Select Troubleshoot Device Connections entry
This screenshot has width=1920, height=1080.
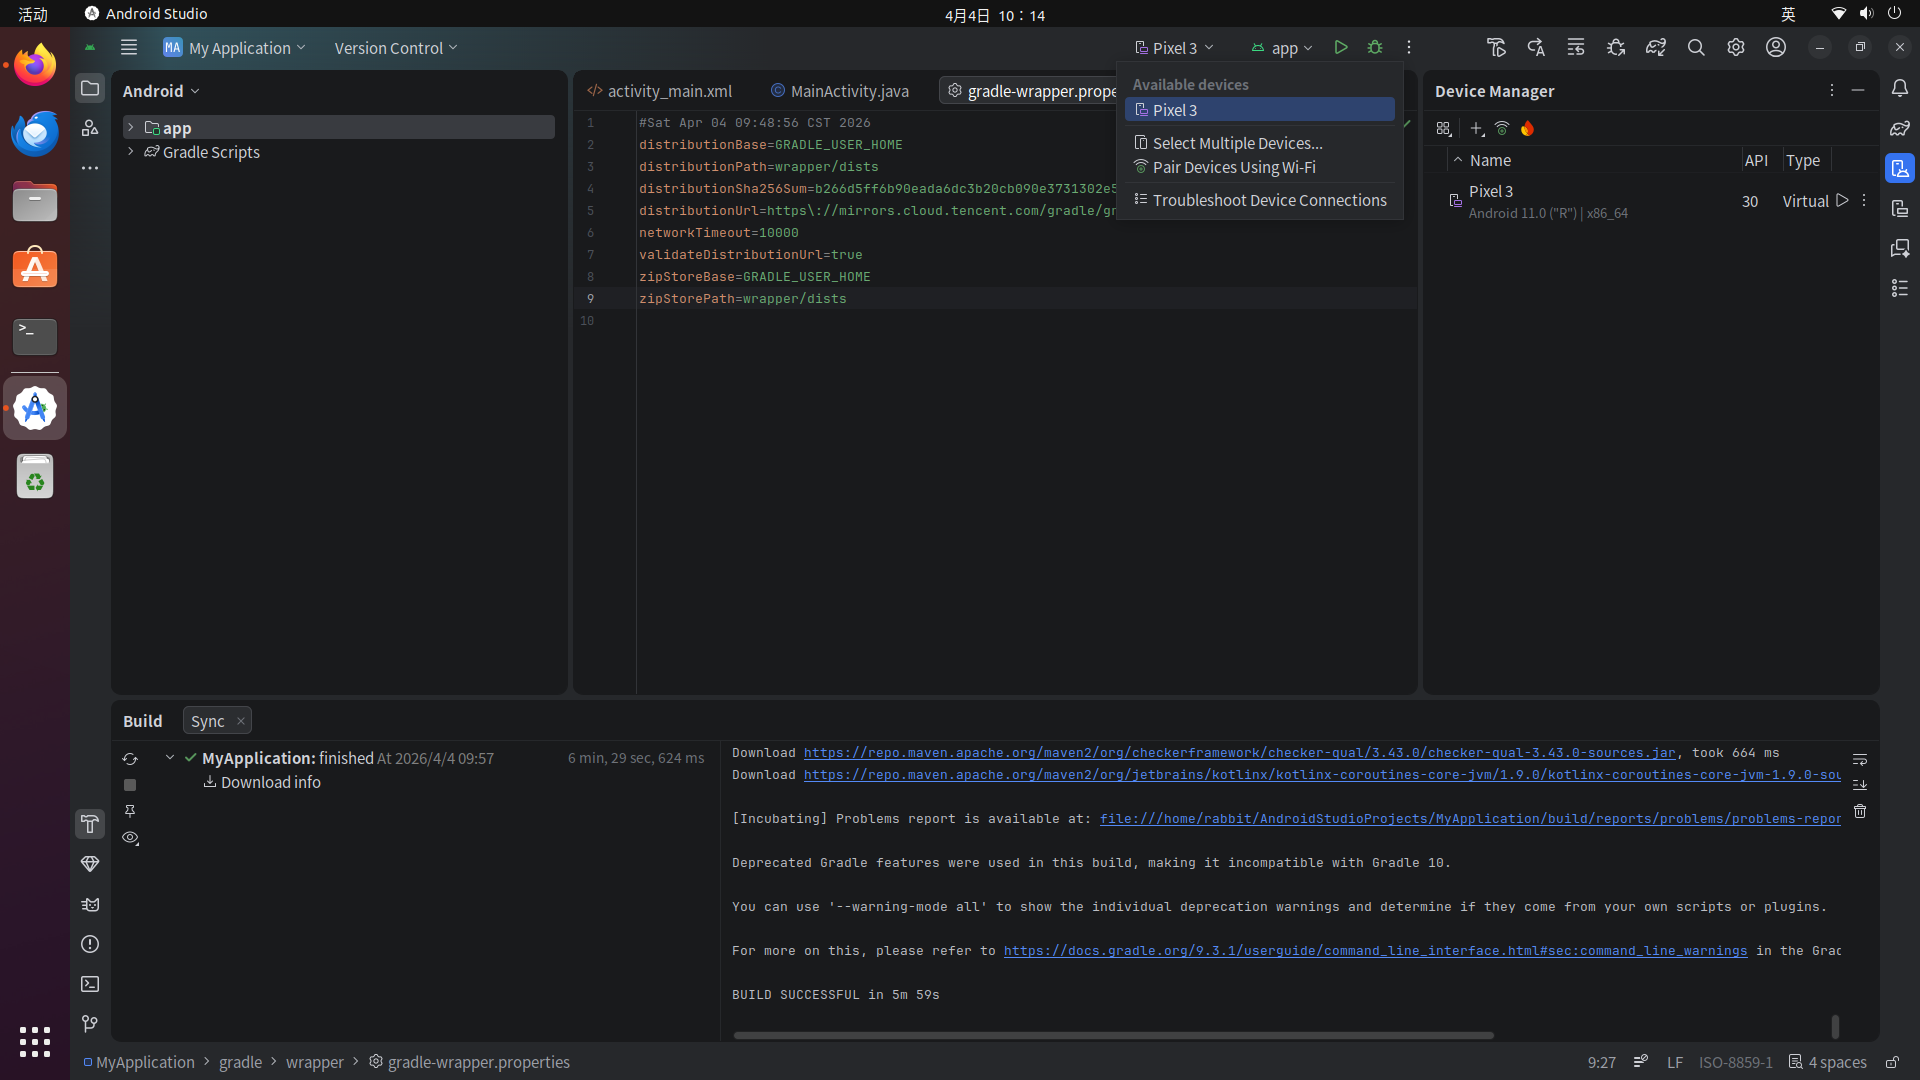1268,201
